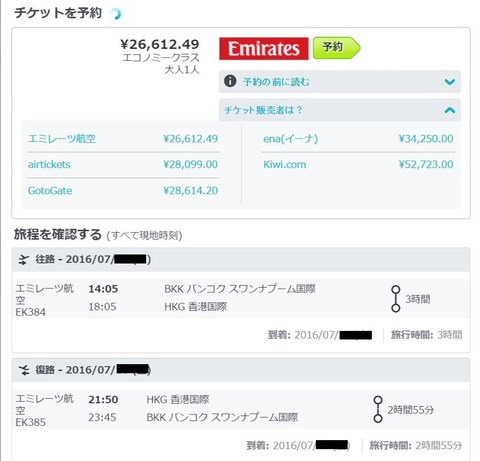Click the ¥28,099.00 airtickets price
480x461 pixels.
point(190,164)
